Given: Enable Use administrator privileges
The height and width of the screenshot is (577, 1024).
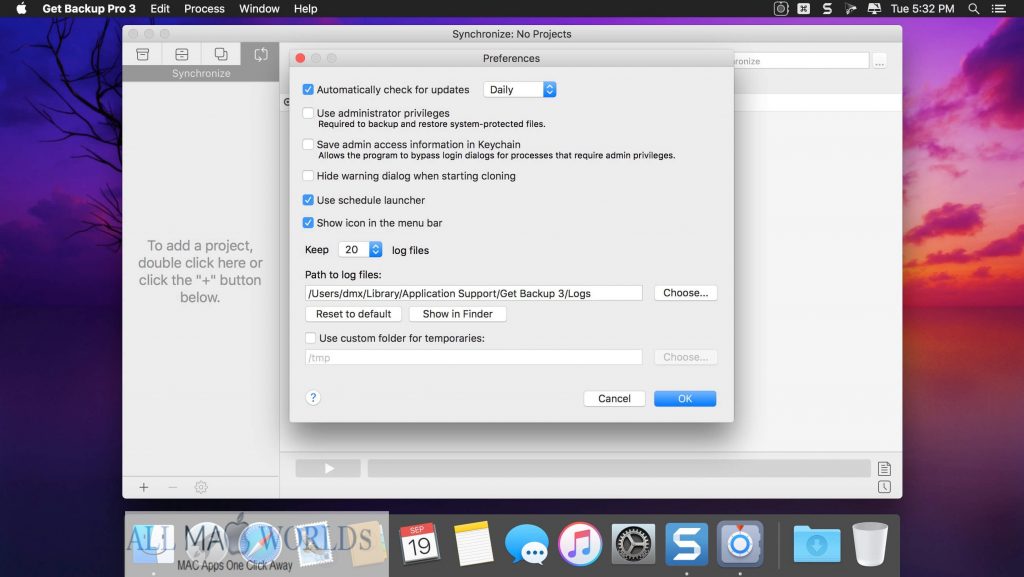Looking at the screenshot, I should tap(308, 113).
